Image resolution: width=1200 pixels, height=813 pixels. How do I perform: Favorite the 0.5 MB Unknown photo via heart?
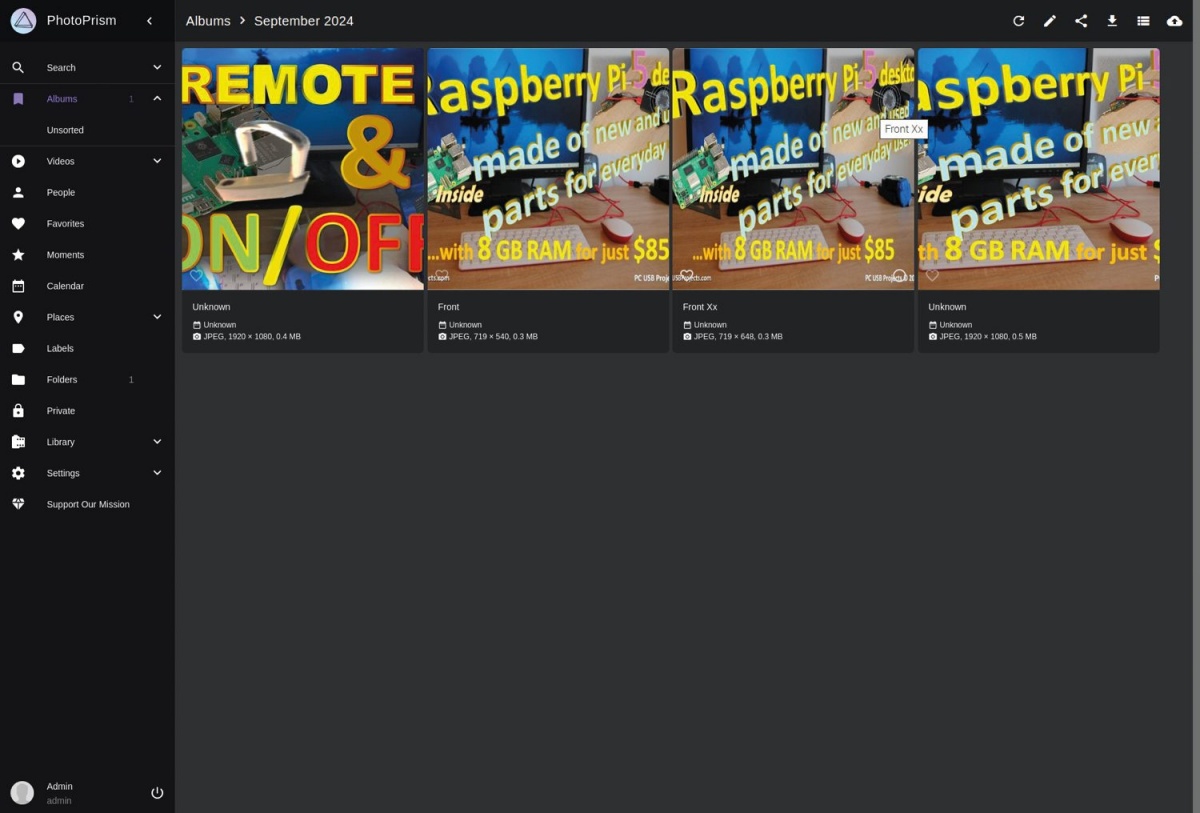(932, 275)
